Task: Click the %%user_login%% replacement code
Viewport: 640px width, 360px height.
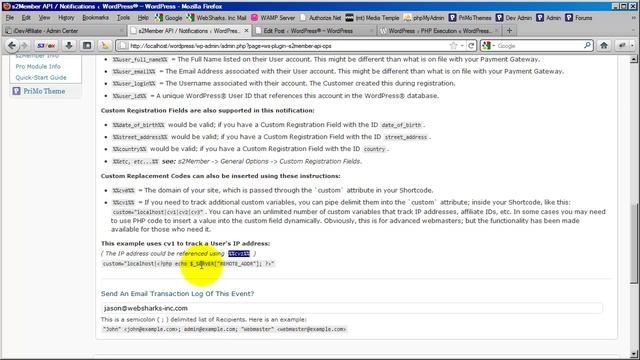Action: [134, 84]
